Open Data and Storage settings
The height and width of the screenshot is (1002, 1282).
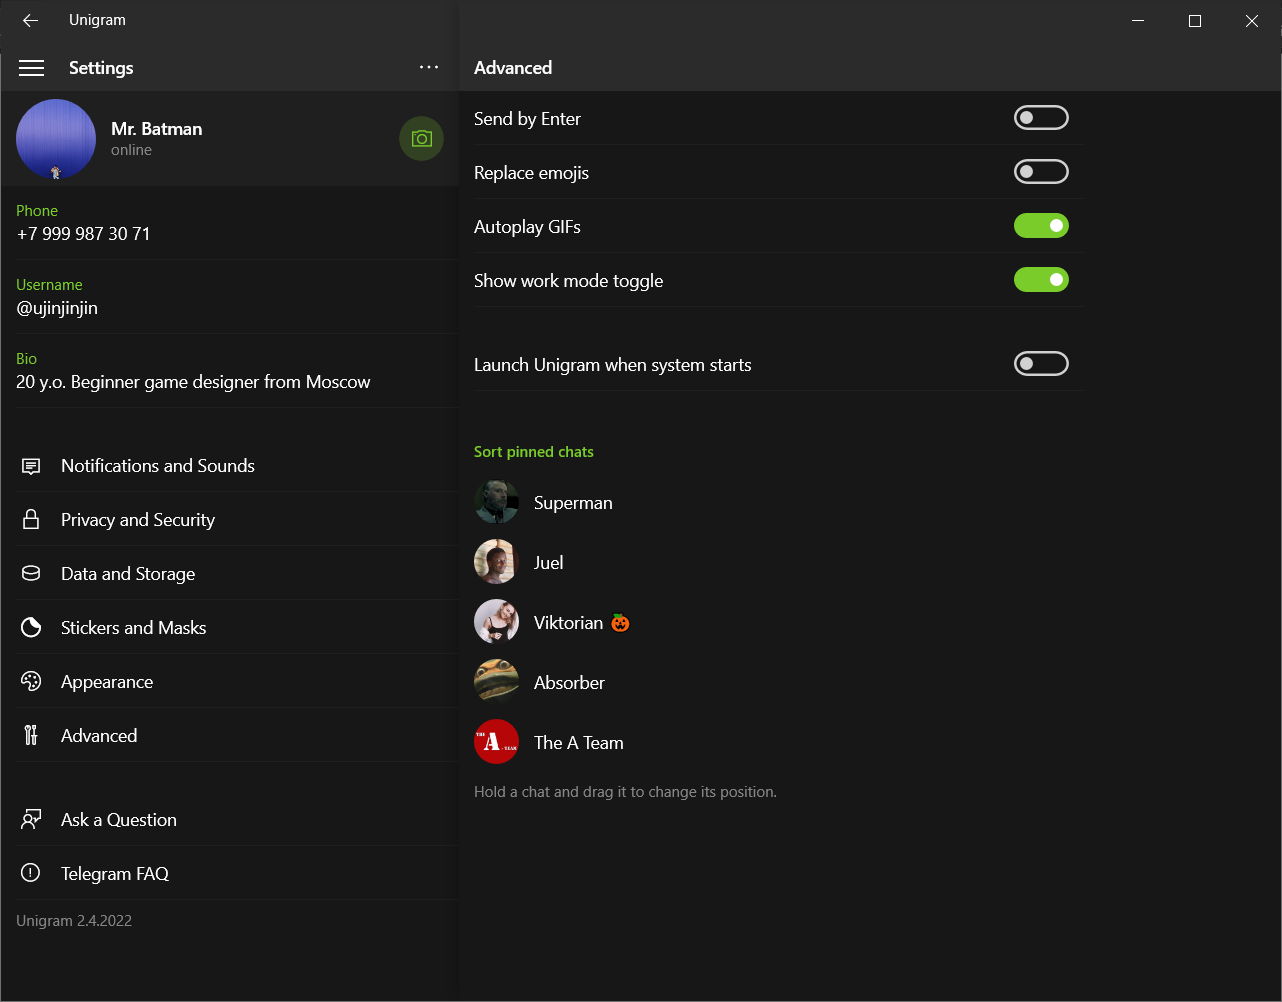[x=229, y=574]
